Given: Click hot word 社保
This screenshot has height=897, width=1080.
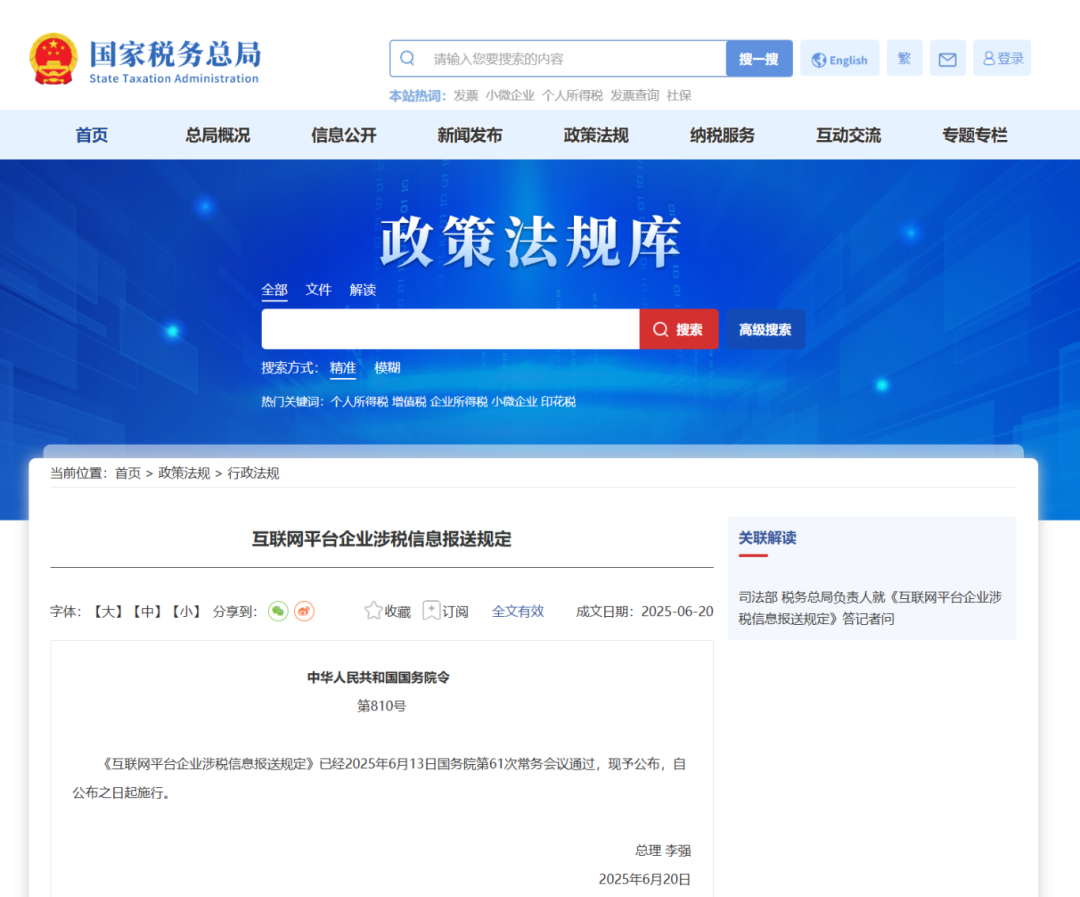Looking at the screenshot, I should pos(678,95).
